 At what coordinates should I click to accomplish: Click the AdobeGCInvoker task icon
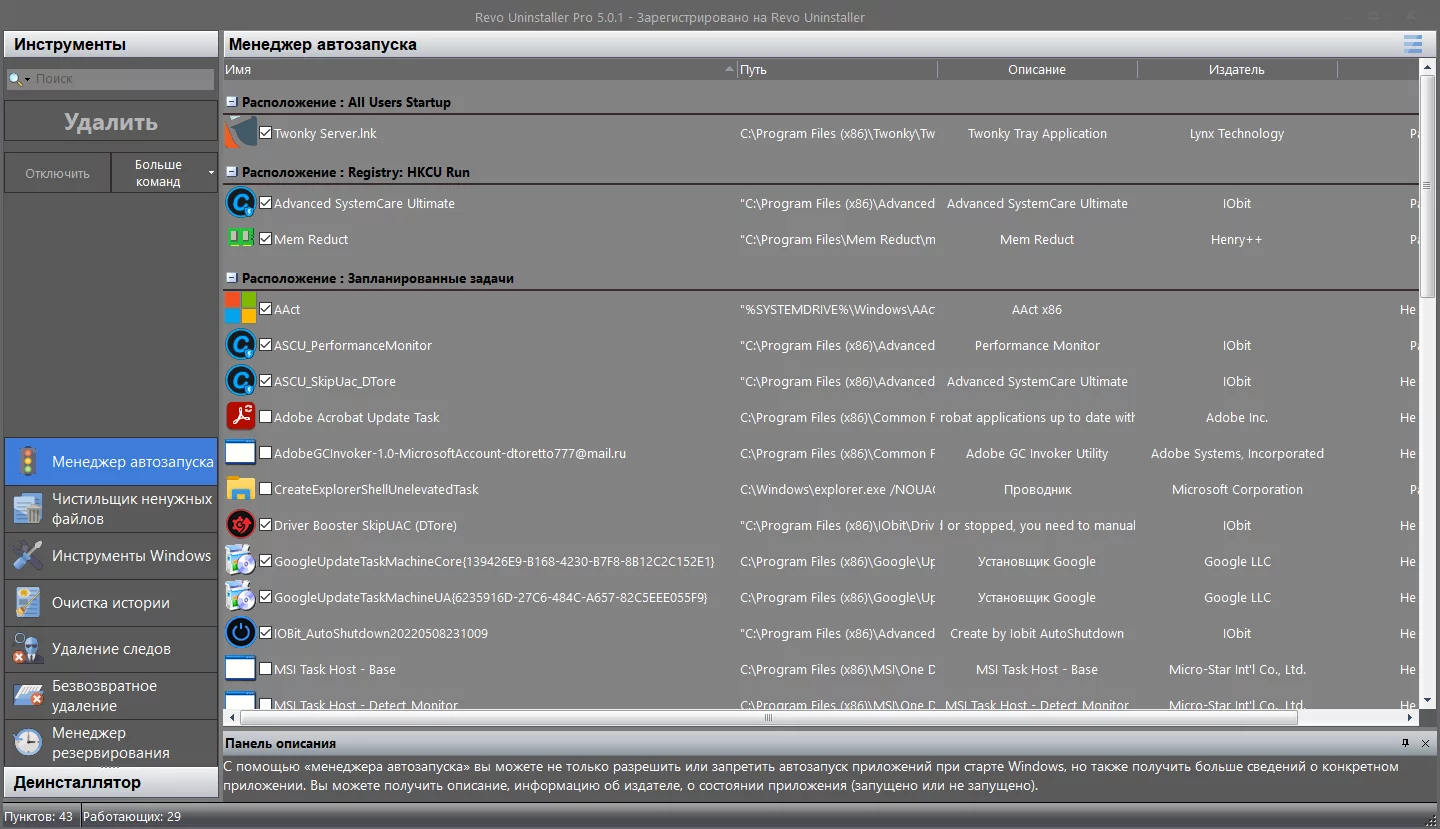(241, 453)
